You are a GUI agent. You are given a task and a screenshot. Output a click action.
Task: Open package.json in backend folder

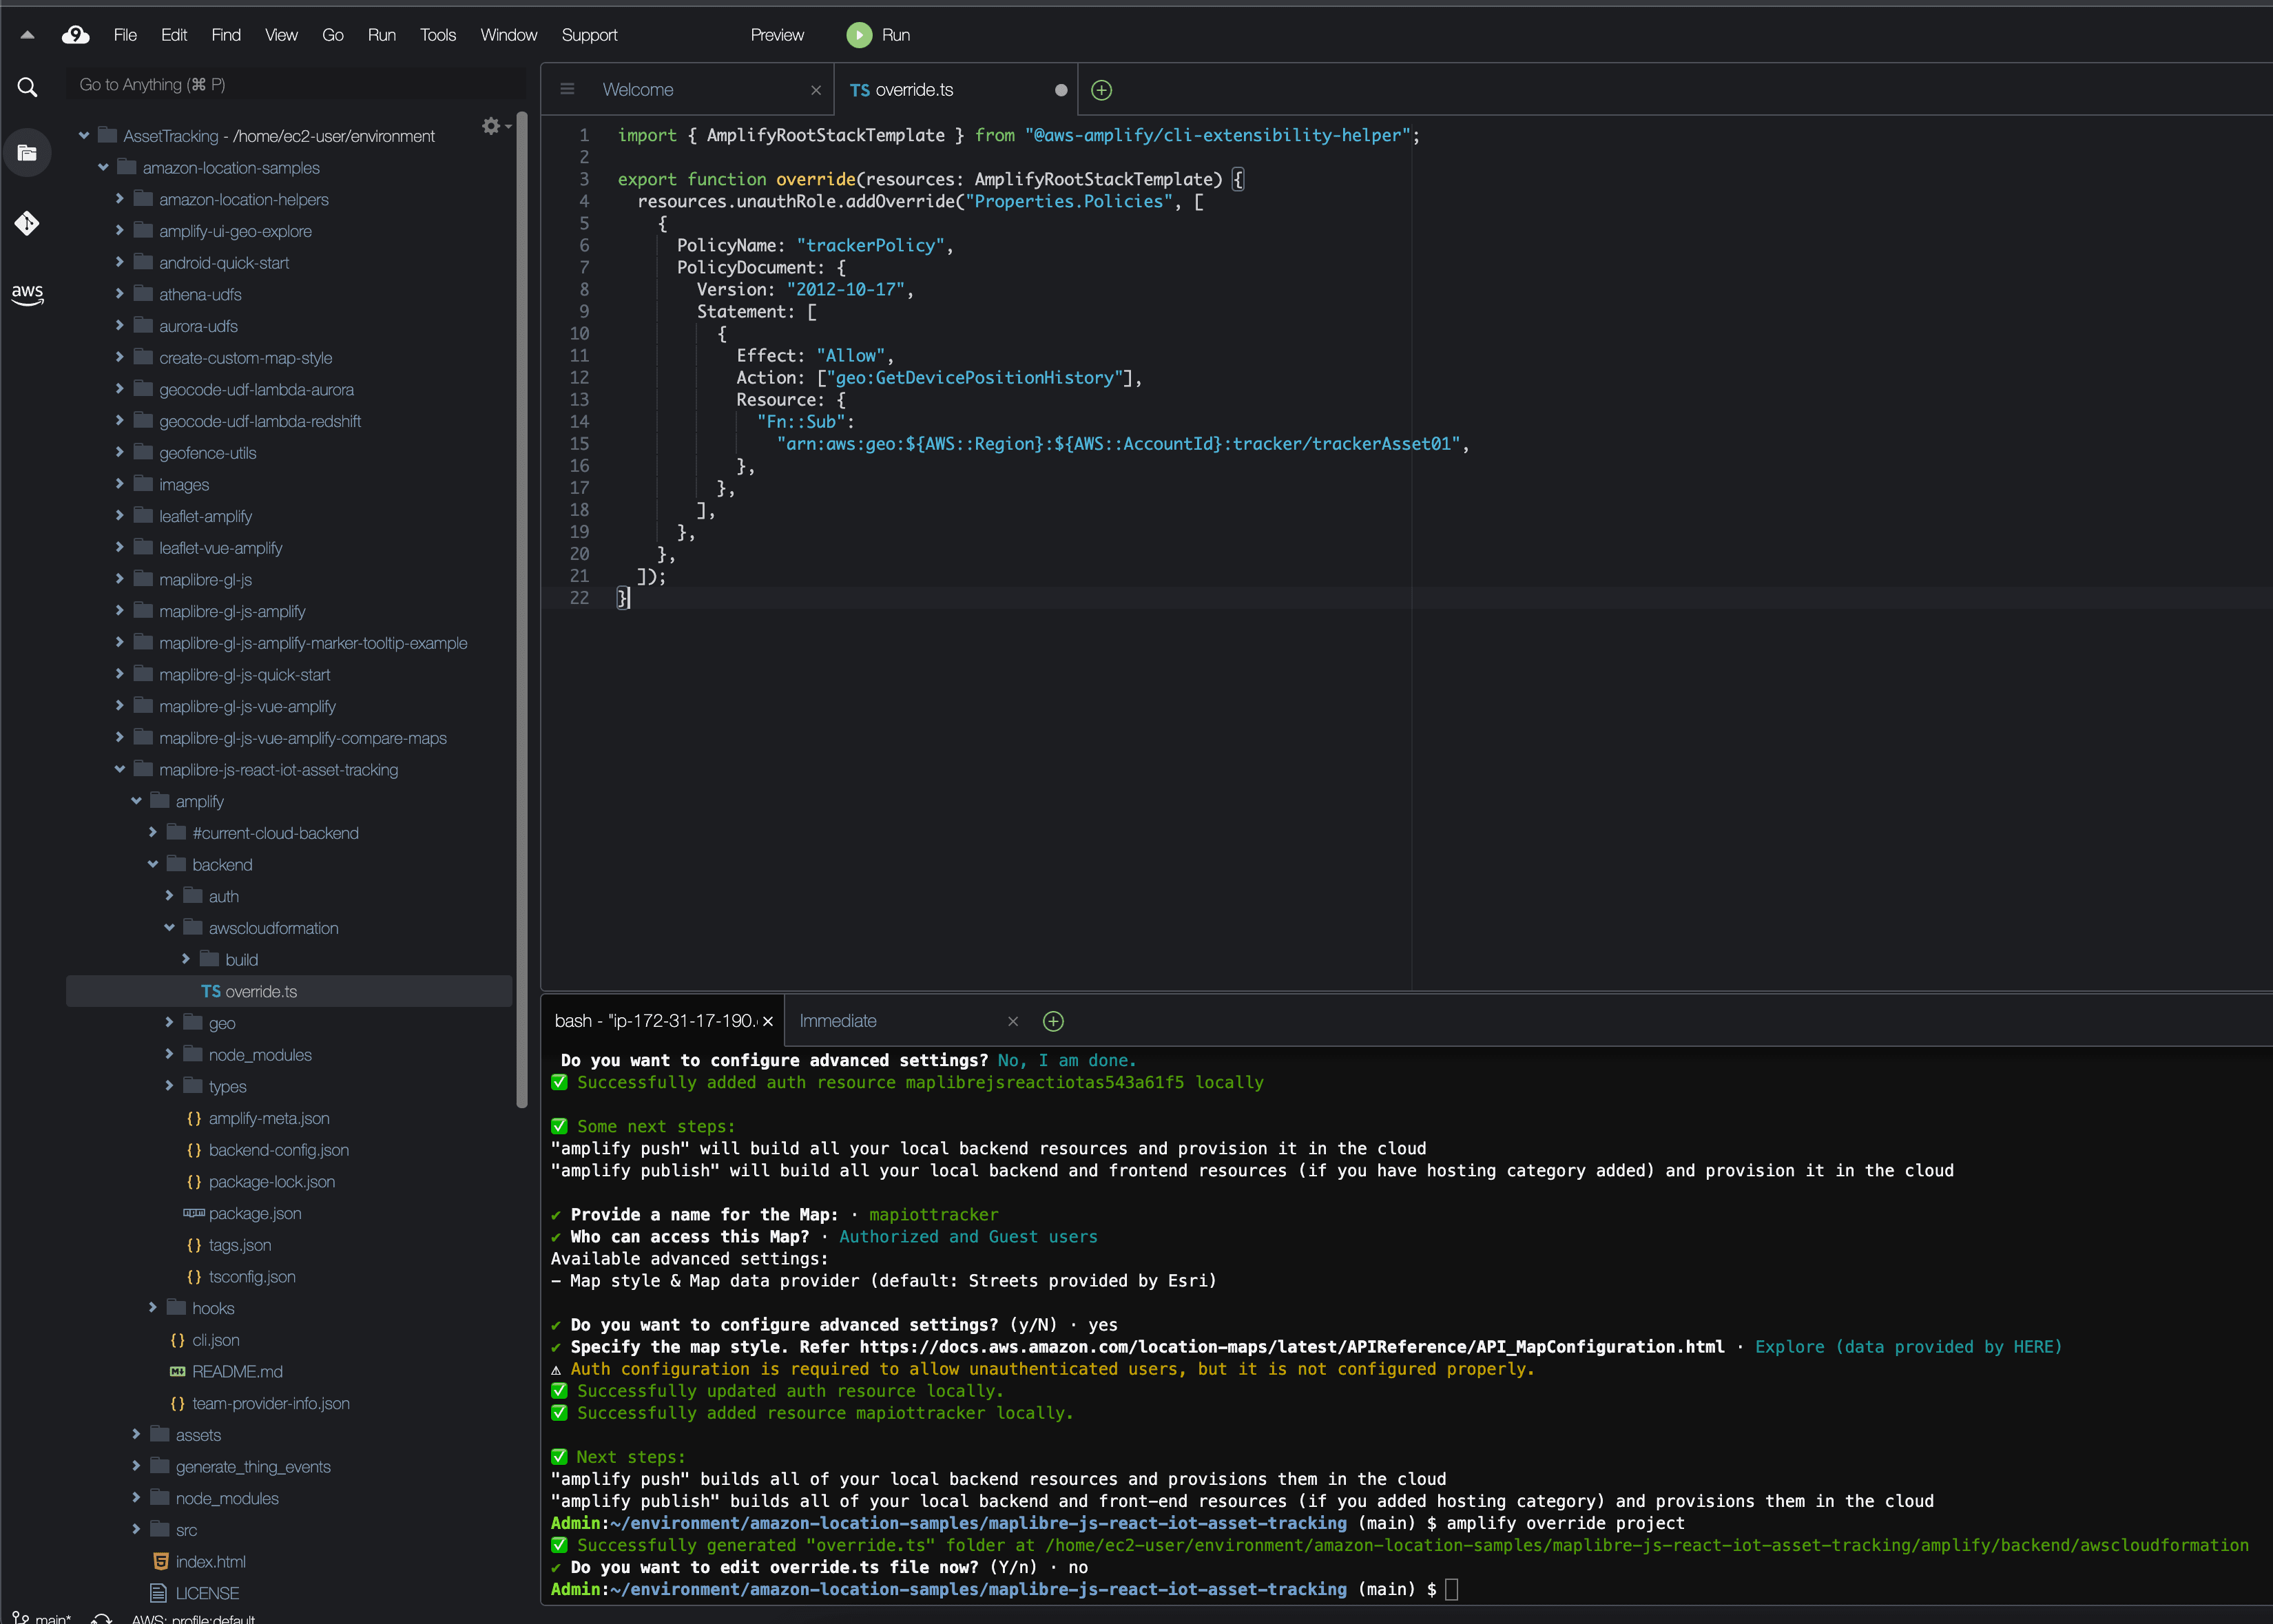click(254, 1213)
